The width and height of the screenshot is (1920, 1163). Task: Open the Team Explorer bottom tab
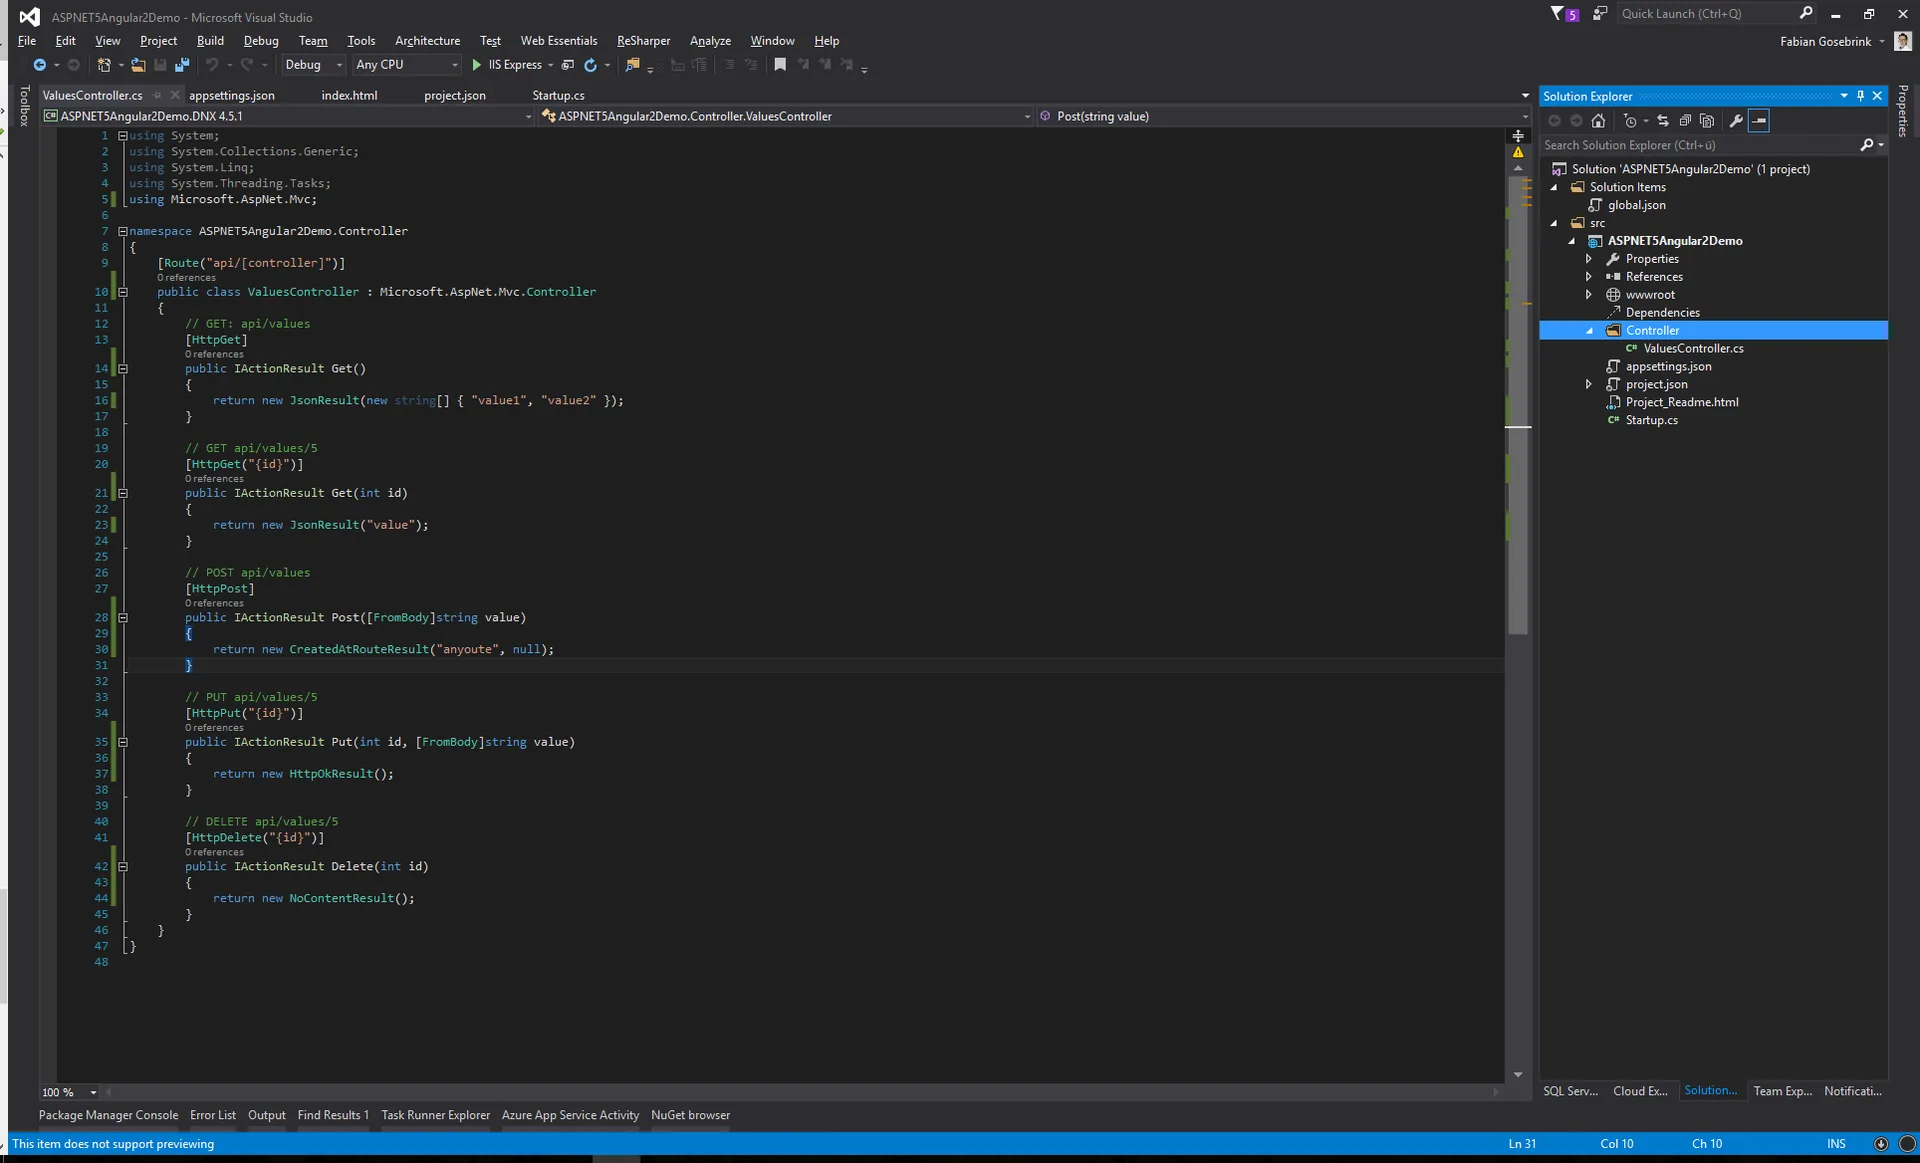click(x=1782, y=1091)
